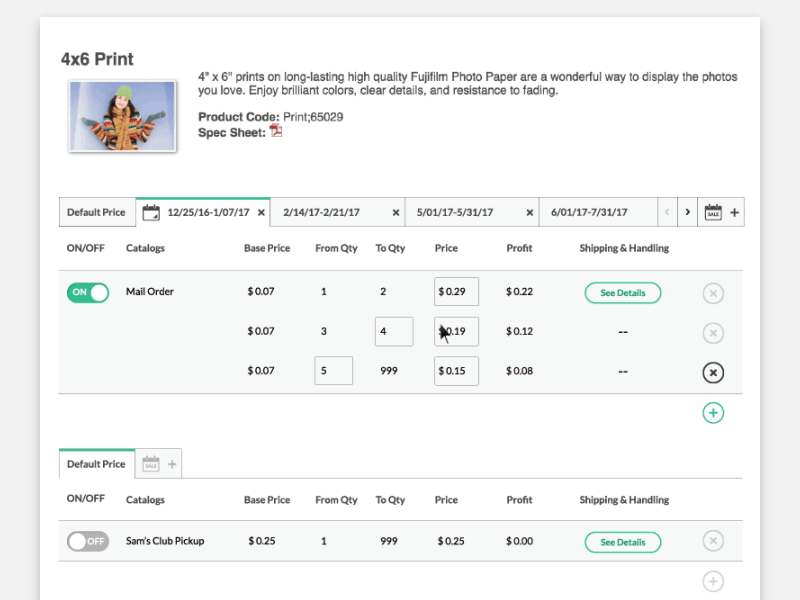800x600 pixels.
Task: Click See Details for Mail Order
Action: (x=623, y=293)
